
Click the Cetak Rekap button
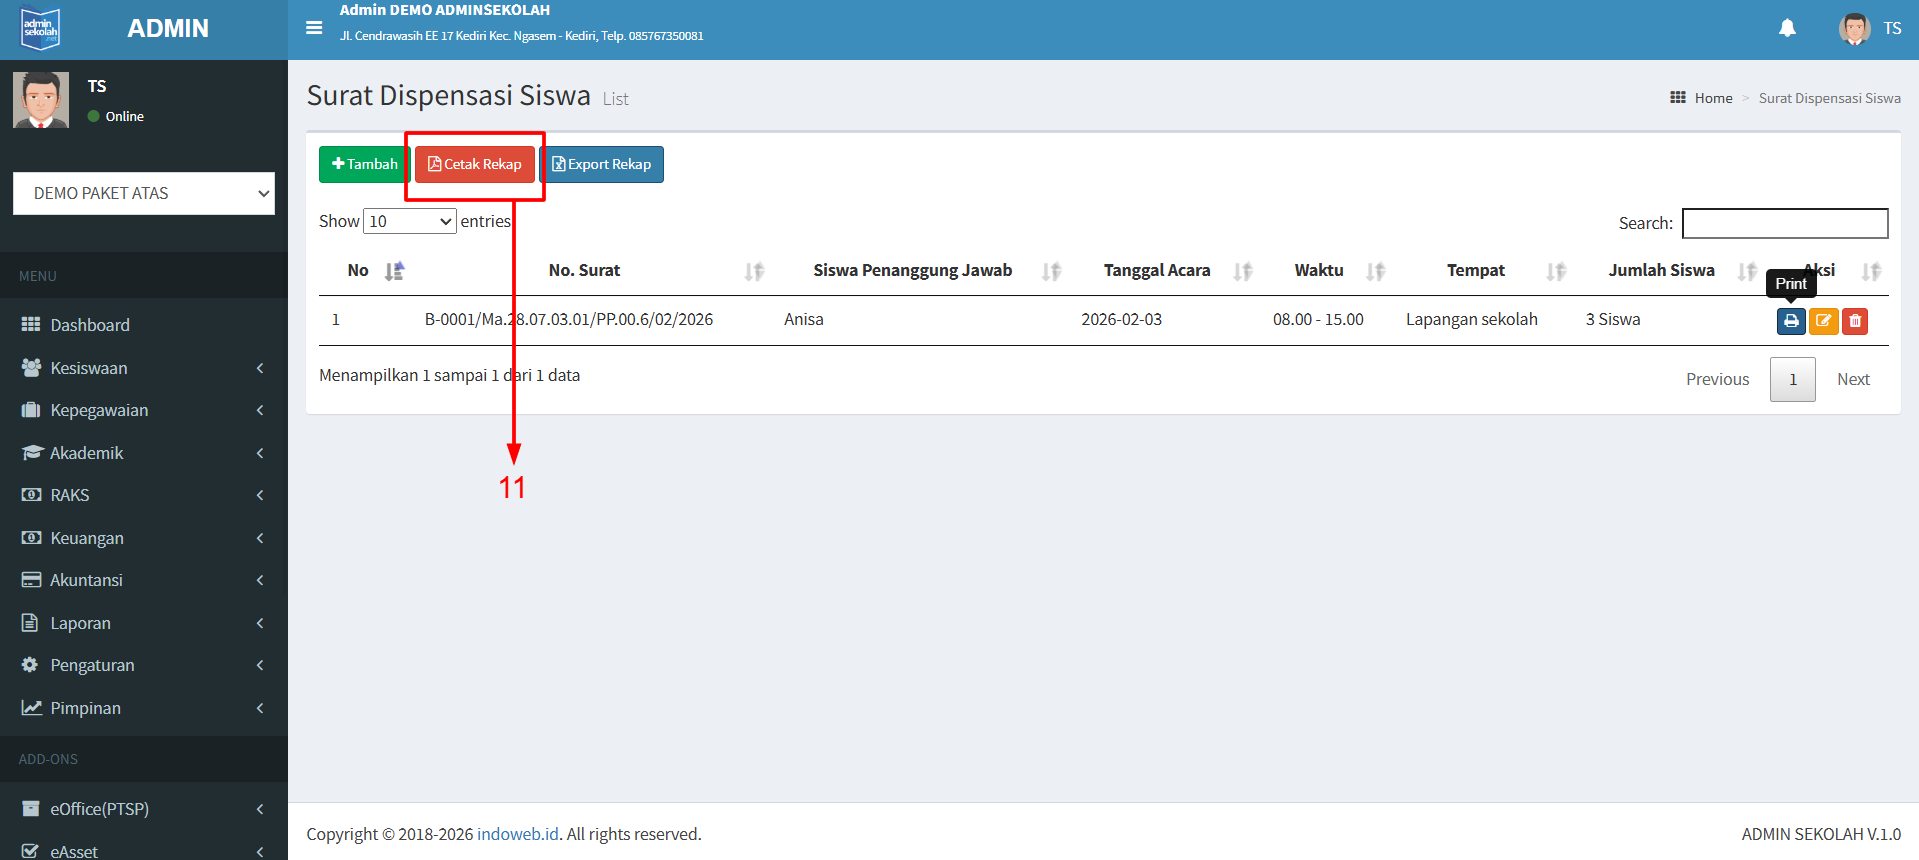(x=475, y=164)
